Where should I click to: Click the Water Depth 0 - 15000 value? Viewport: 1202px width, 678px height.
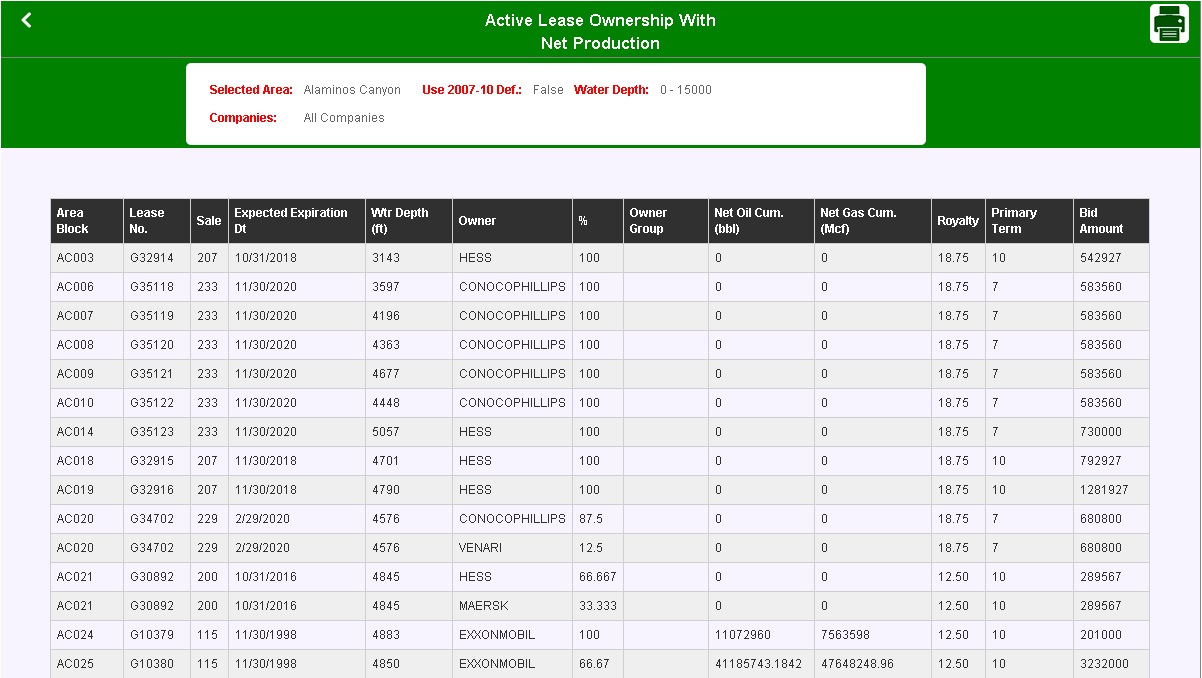pyautogui.click(x=686, y=90)
